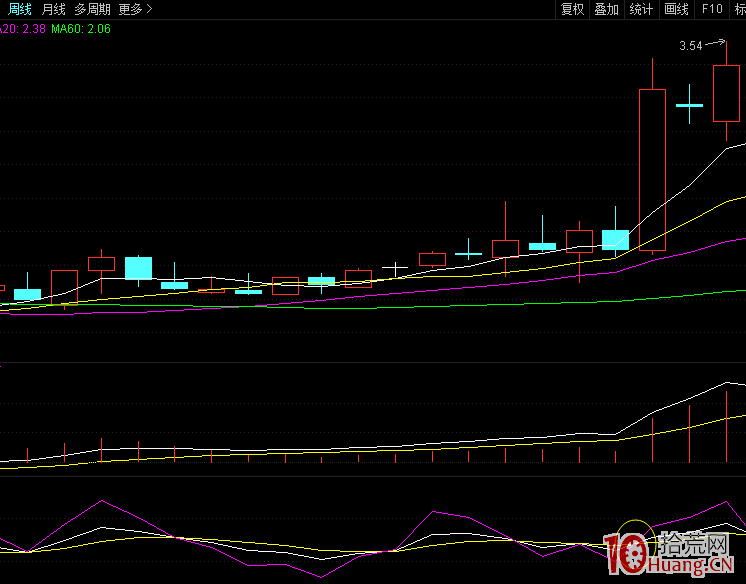
Task: Activate the 画线 drawing tool
Action: pos(676,9)
